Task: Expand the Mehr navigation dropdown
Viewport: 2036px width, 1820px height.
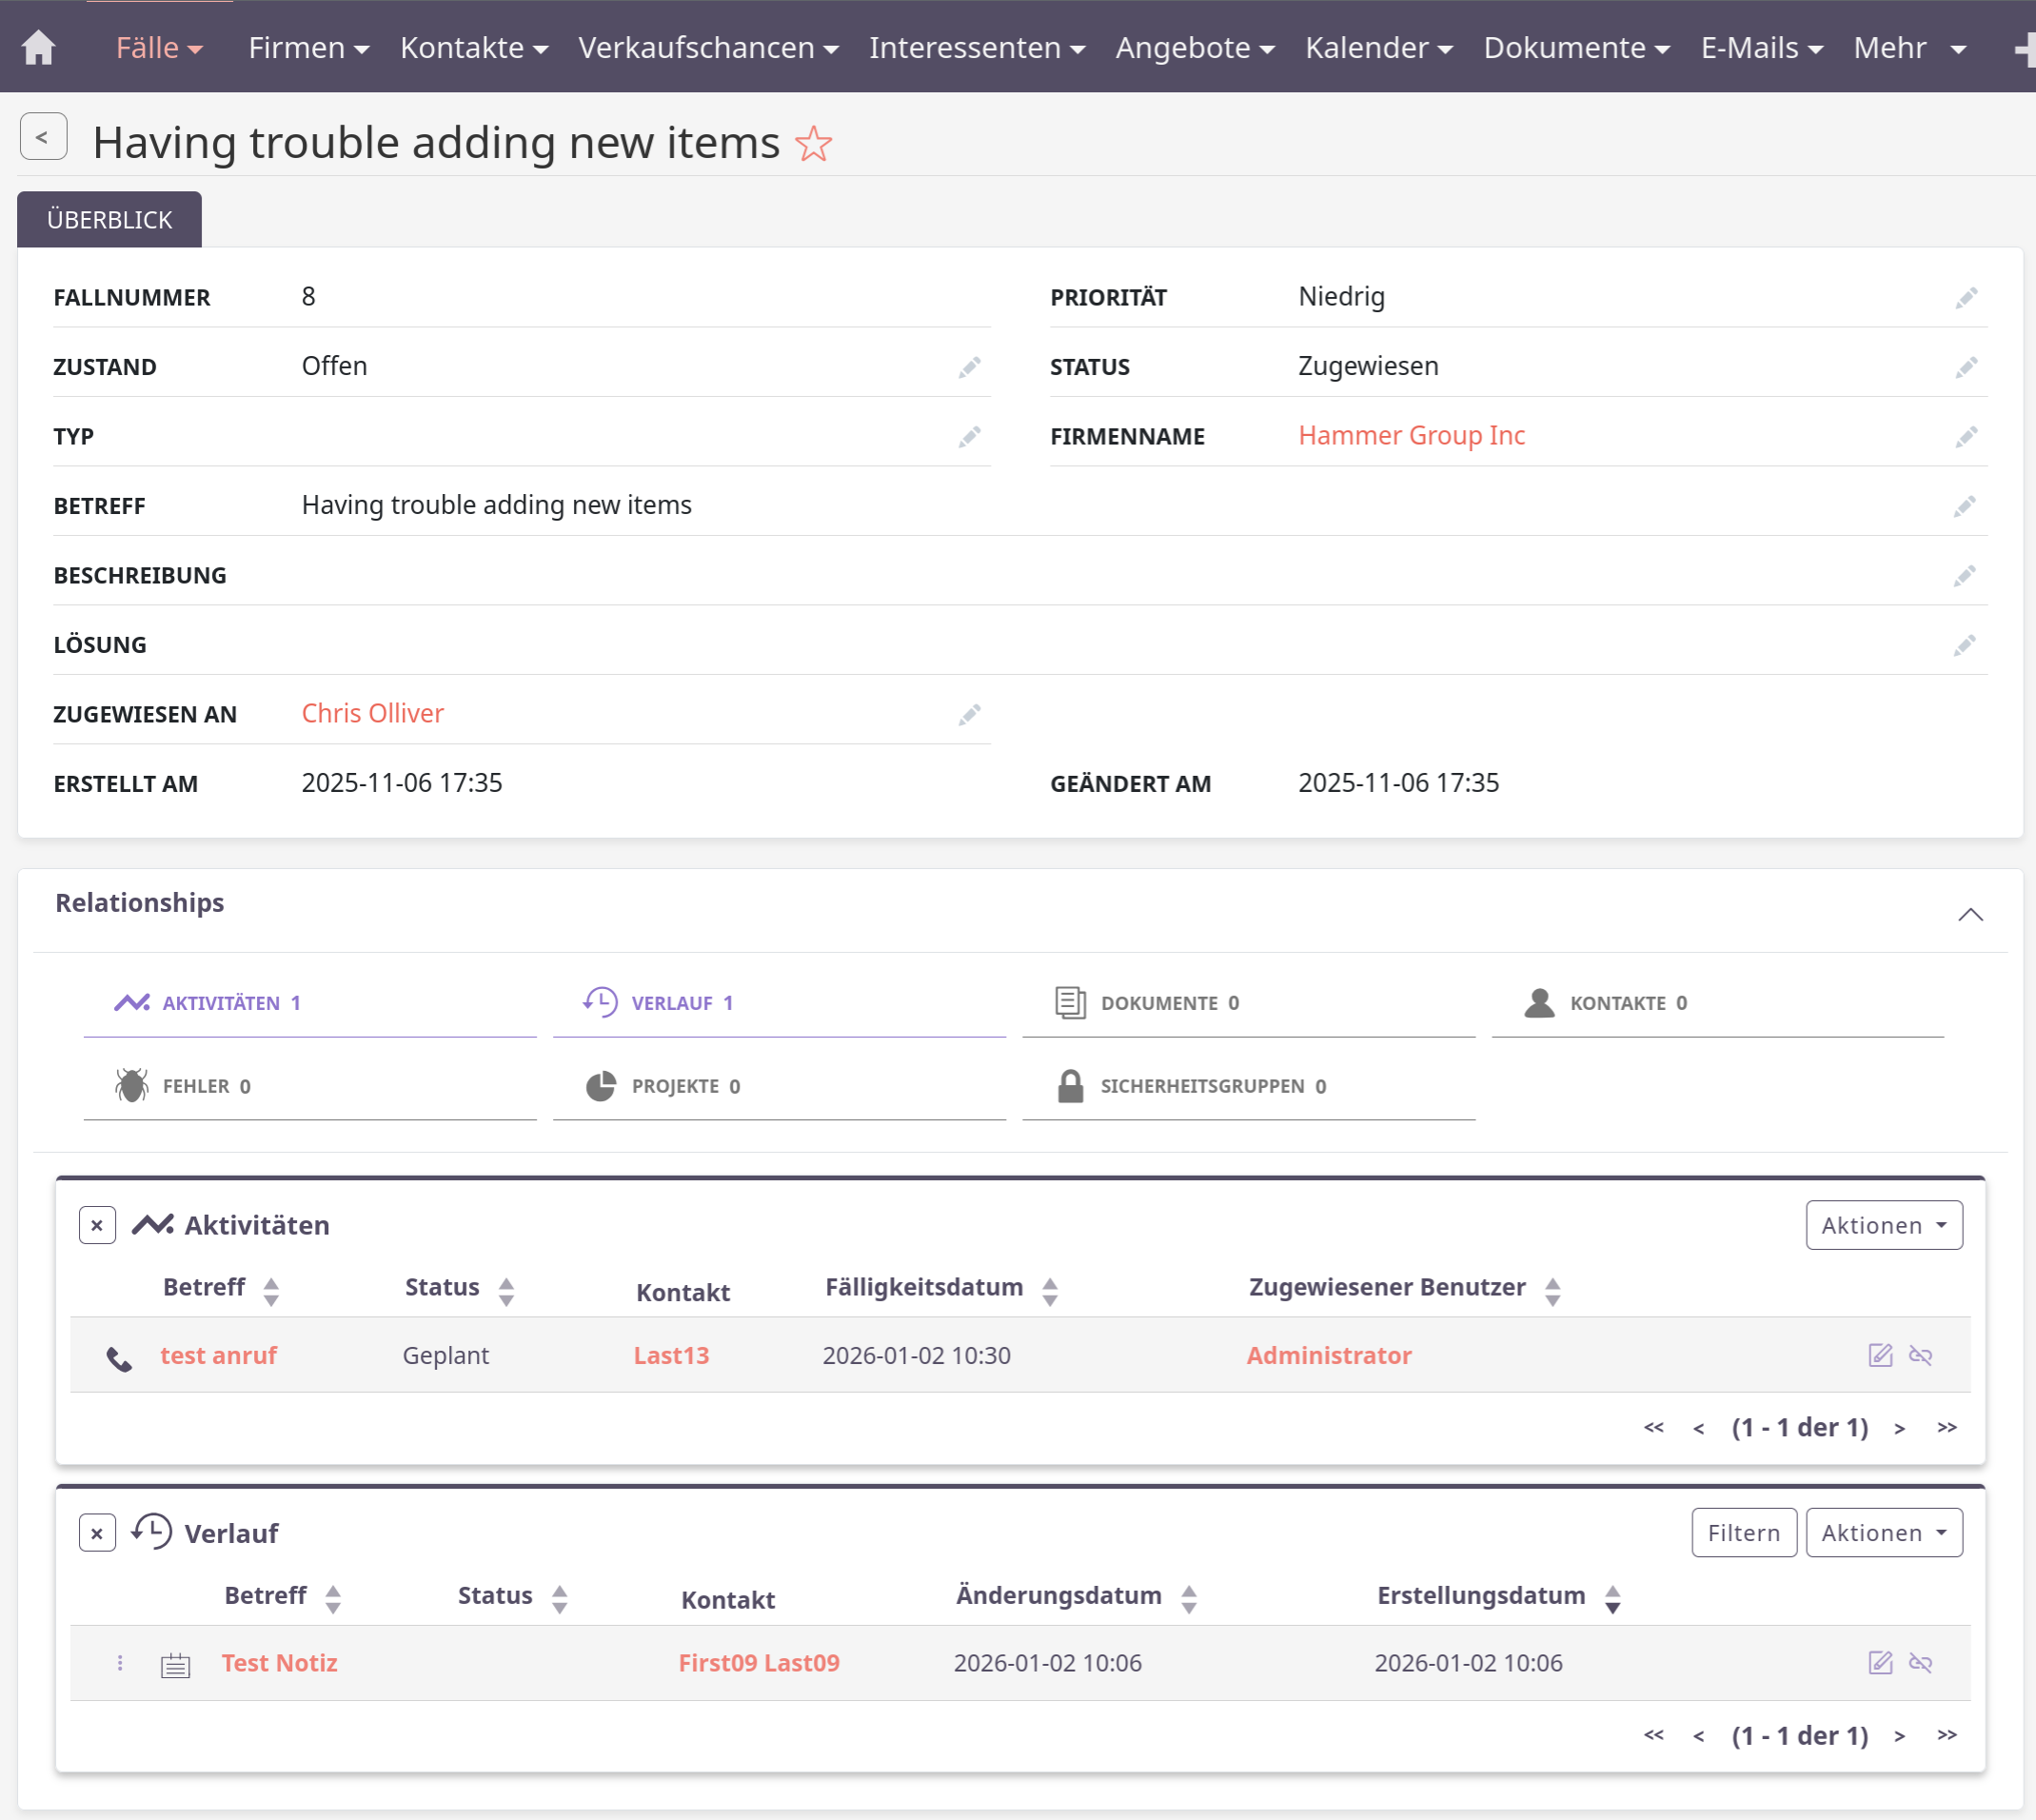Action: pos(1908,47)
